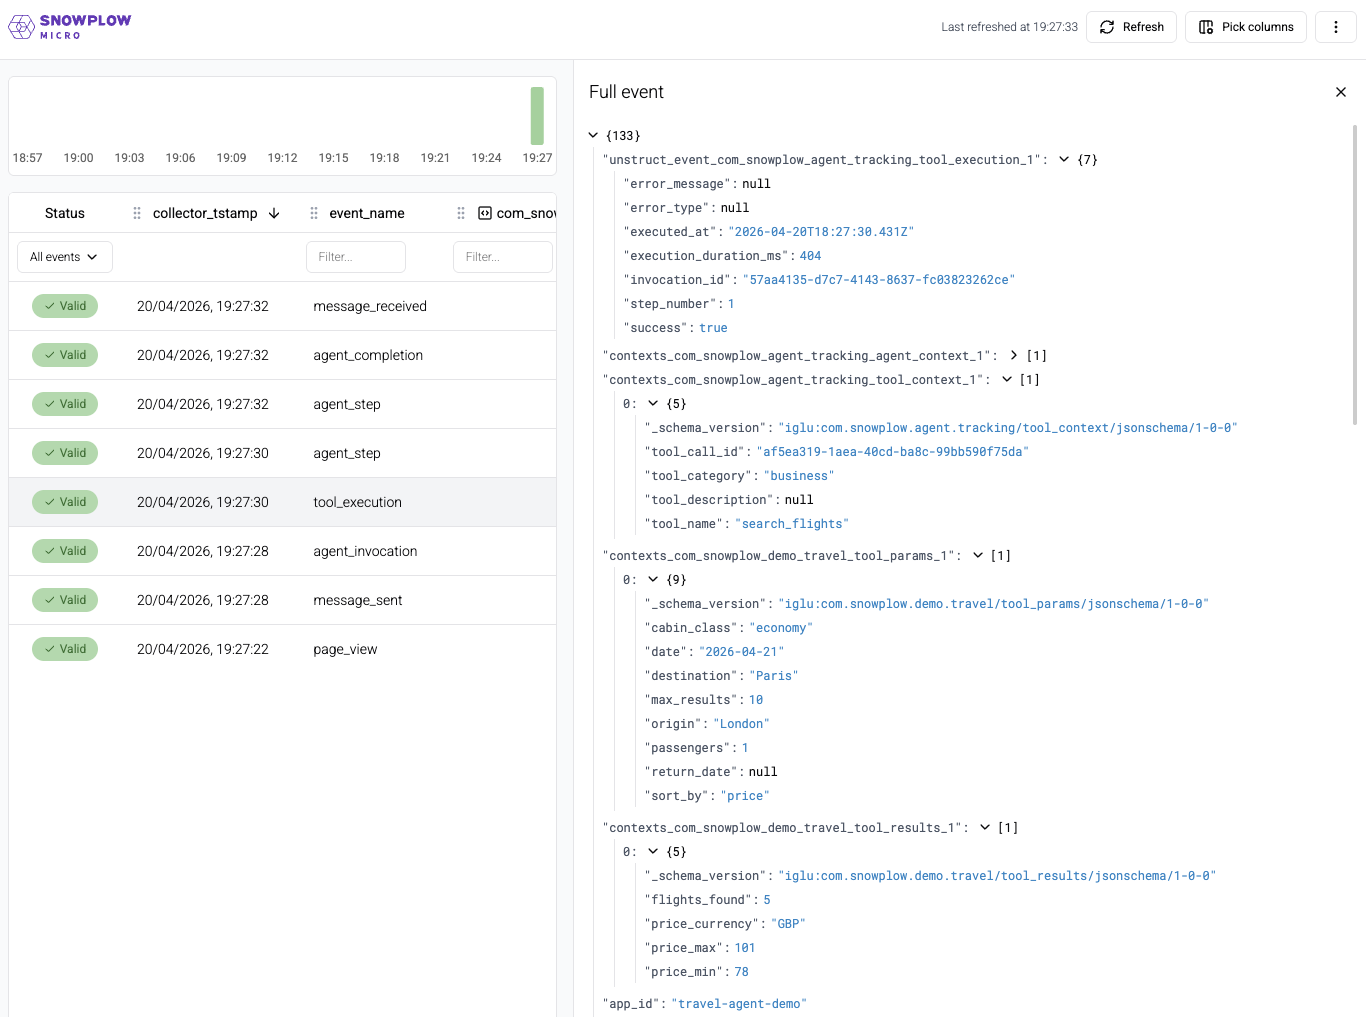This screenshot has width=1366, height=1017.
Task: Click the Full event panel scrollbar
Action: [x=1355, y=275]
